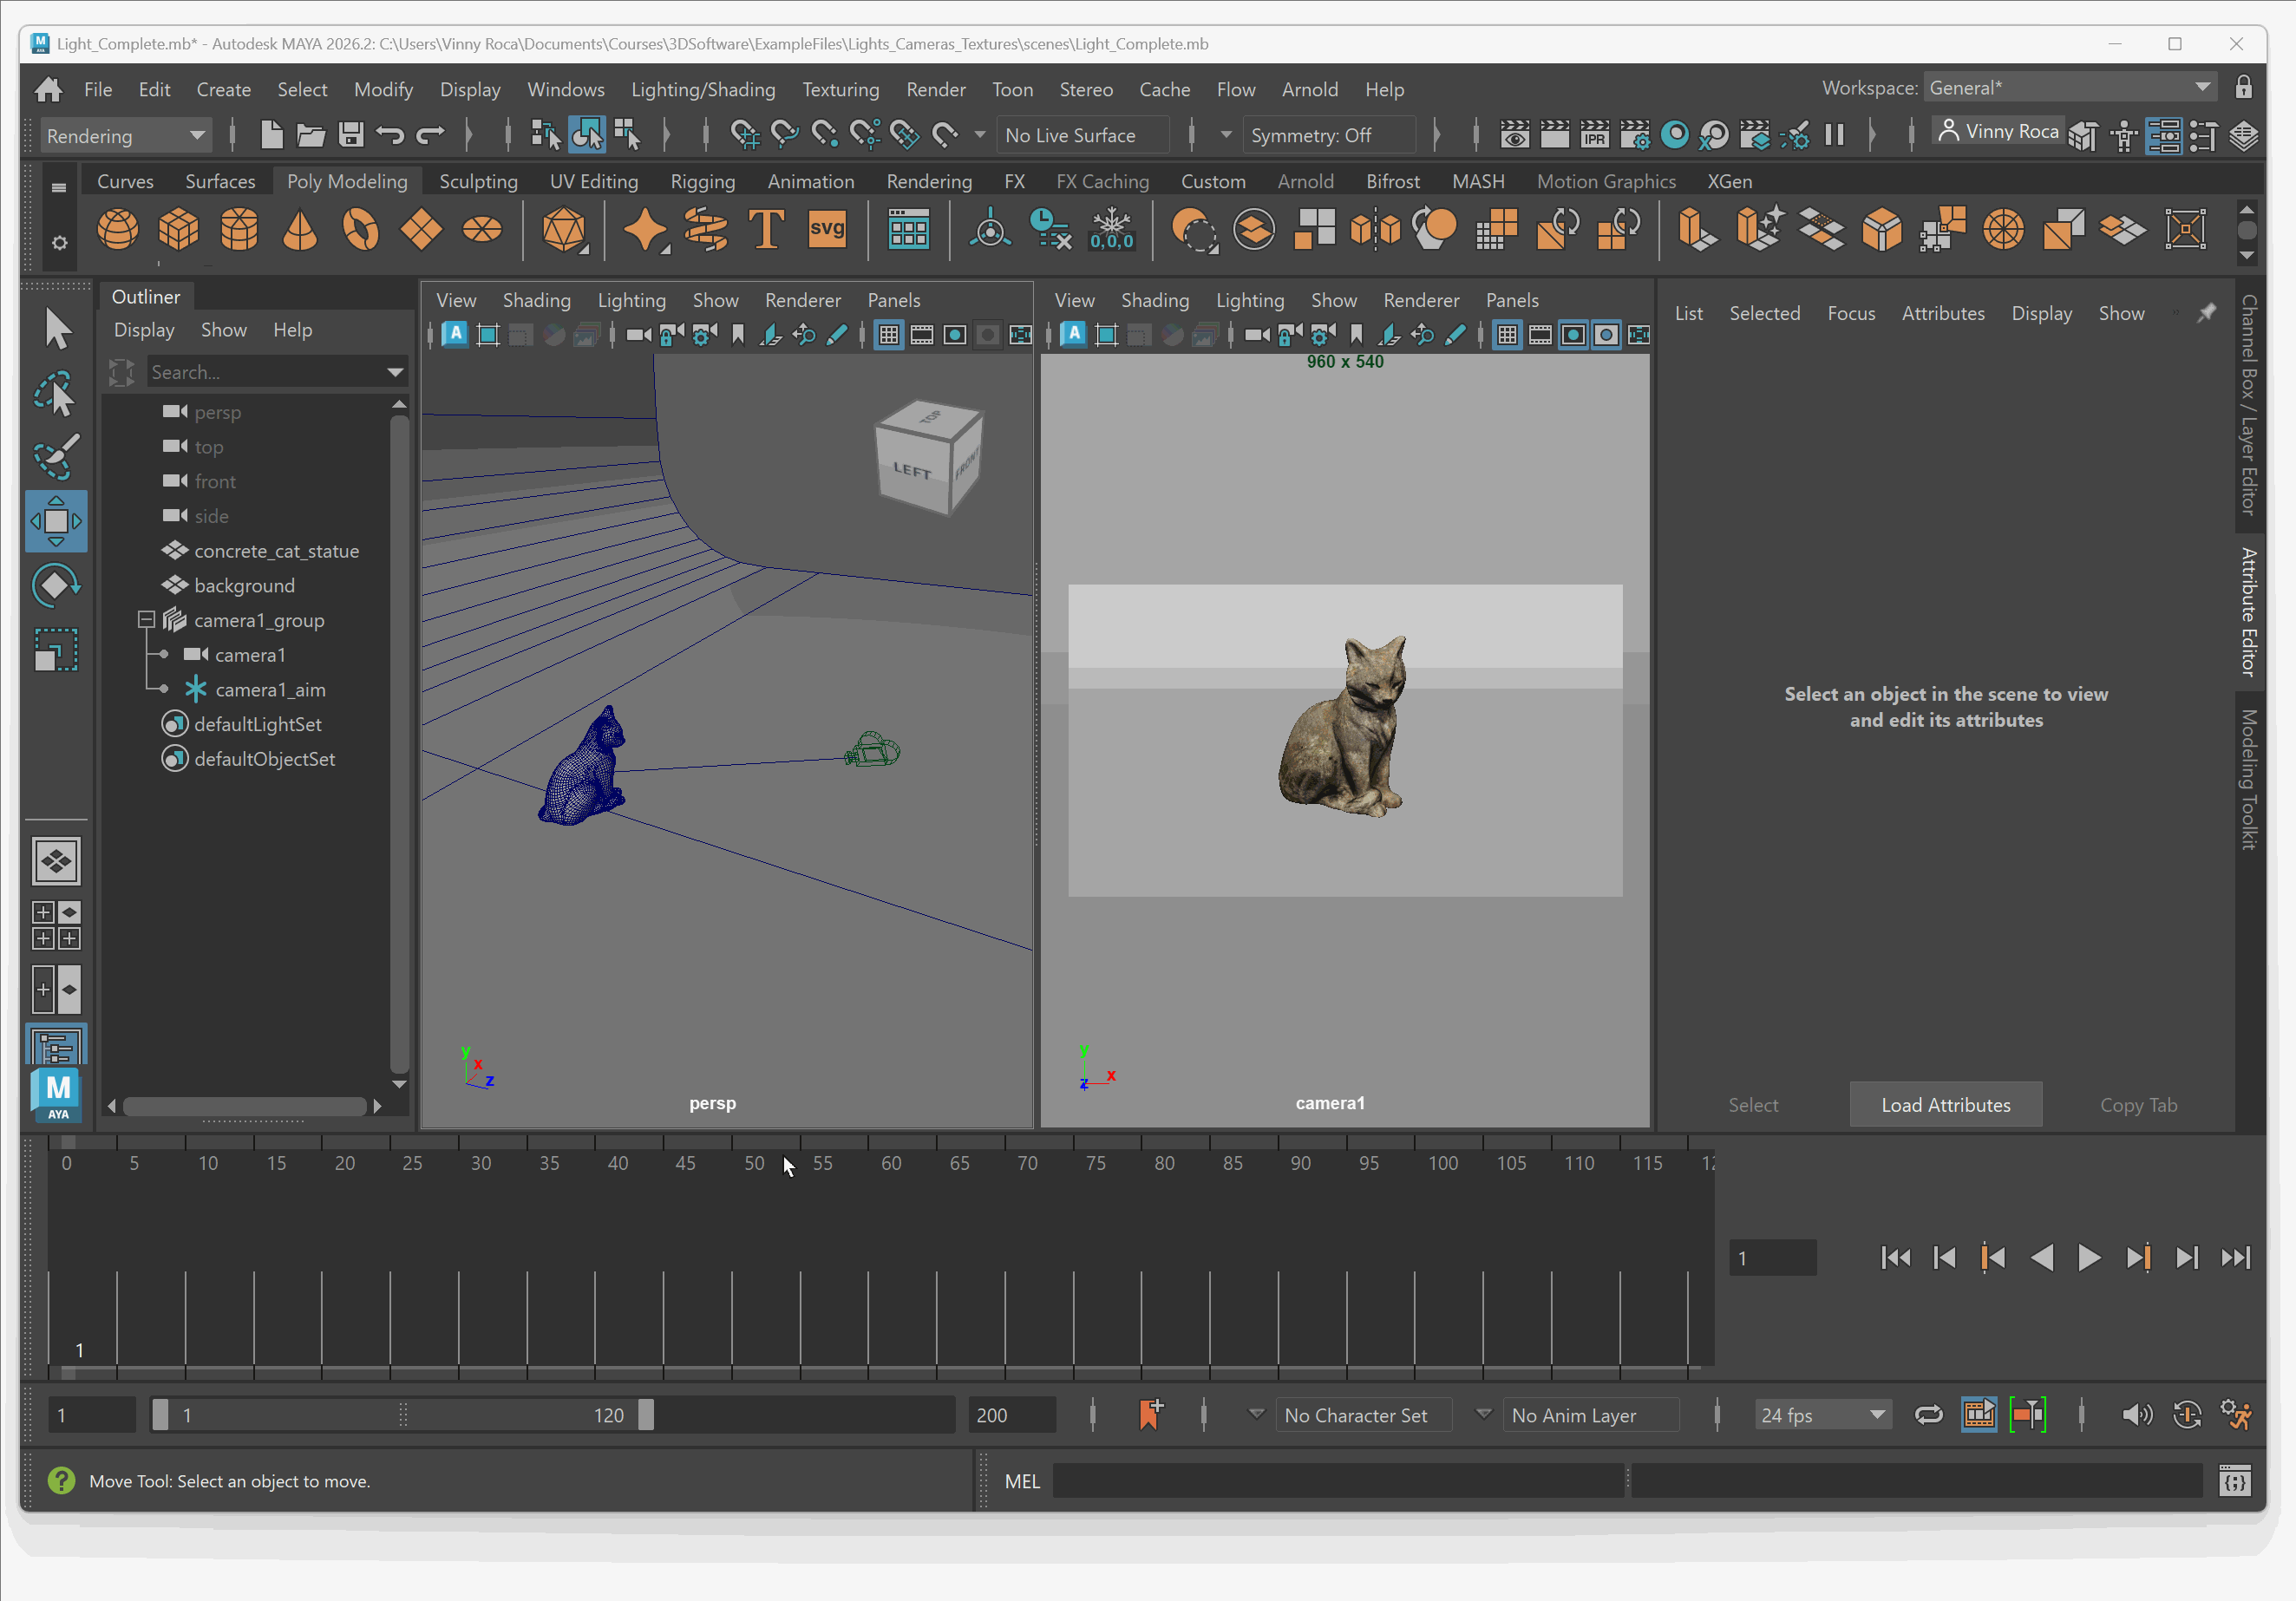
Task: Click the Lasso Select tool
Action: 56,394
